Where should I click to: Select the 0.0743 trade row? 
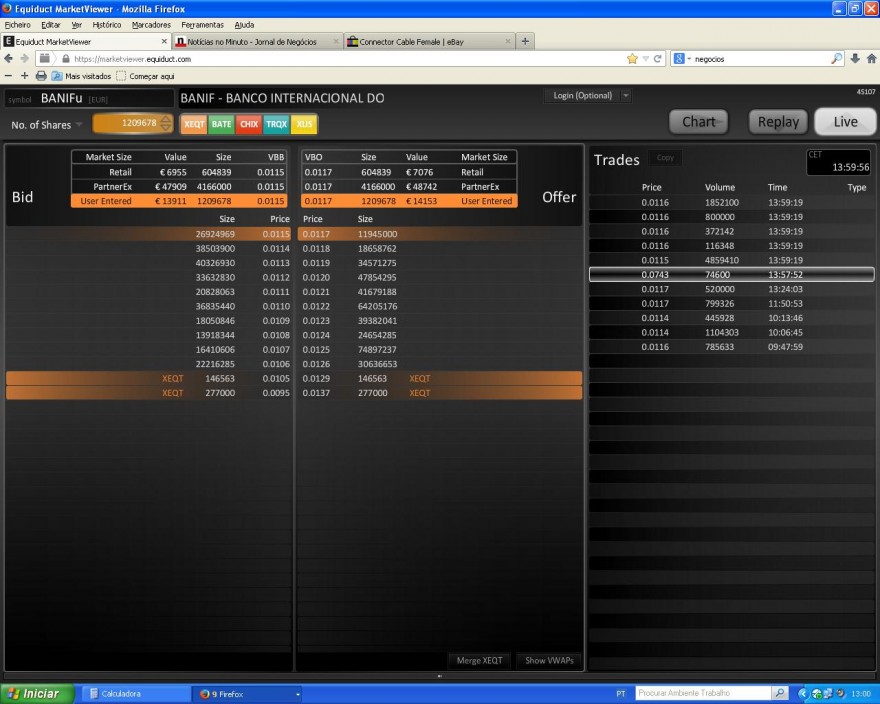click(731, 275)
